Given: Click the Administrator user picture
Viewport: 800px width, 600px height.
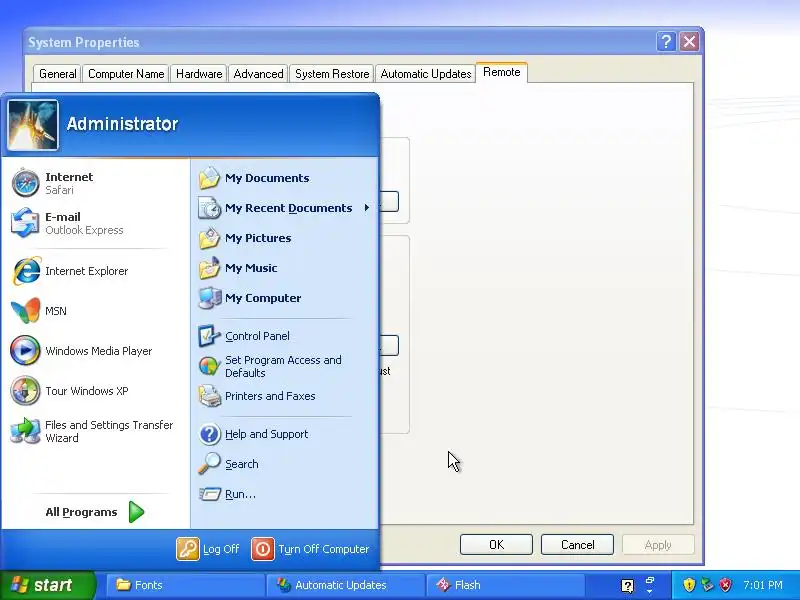Looking at the screenshot, I should (33, 125).
